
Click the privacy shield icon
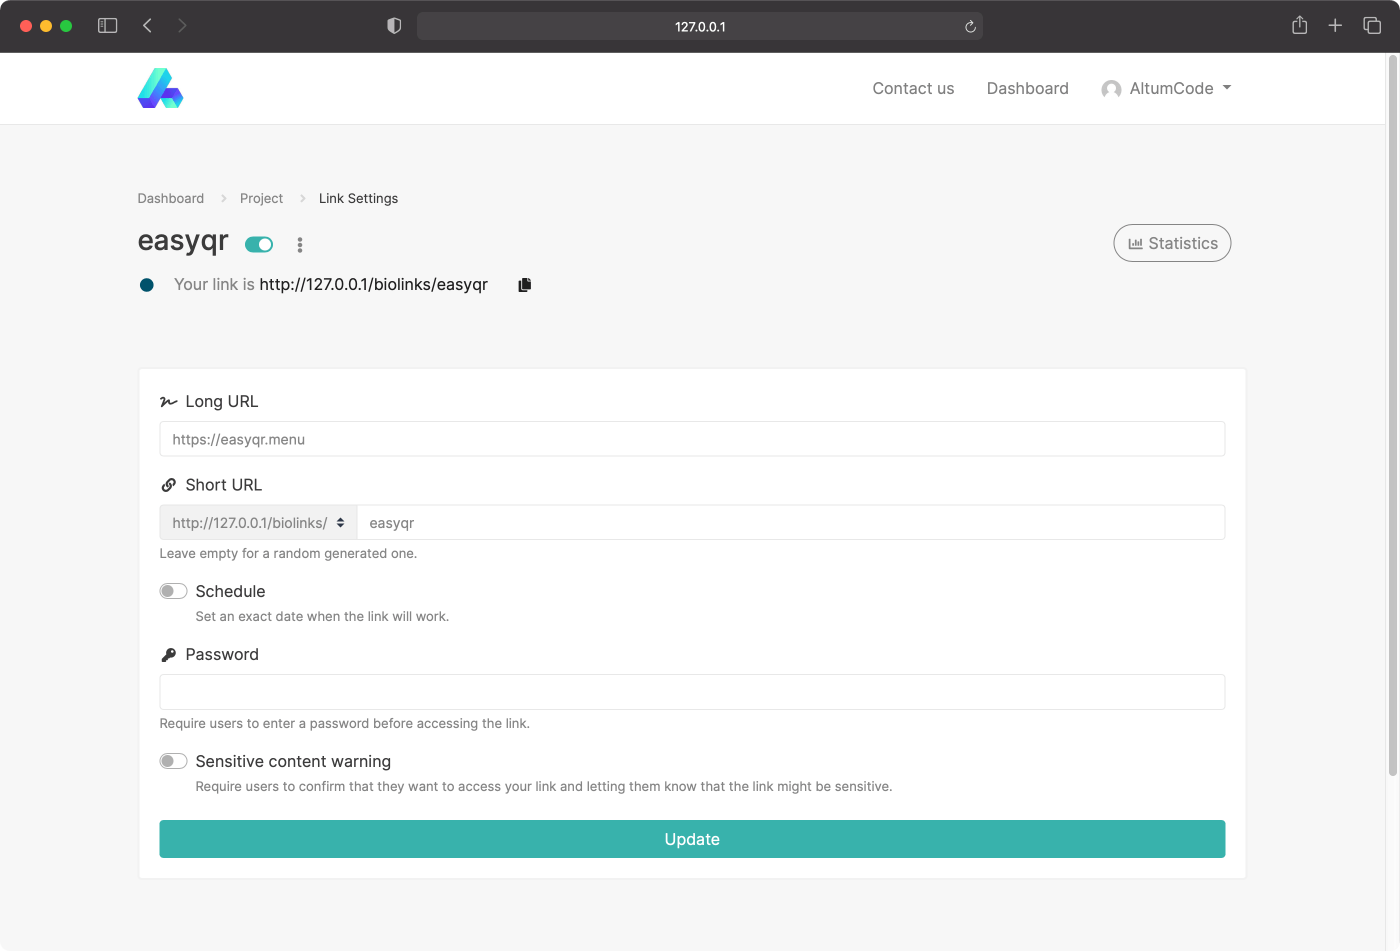click(x=394, y=26)
